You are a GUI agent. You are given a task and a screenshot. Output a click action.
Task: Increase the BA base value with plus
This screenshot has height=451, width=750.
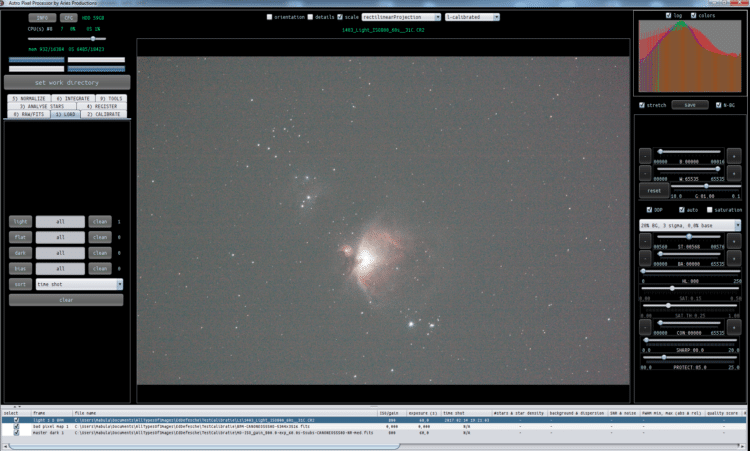734,258
